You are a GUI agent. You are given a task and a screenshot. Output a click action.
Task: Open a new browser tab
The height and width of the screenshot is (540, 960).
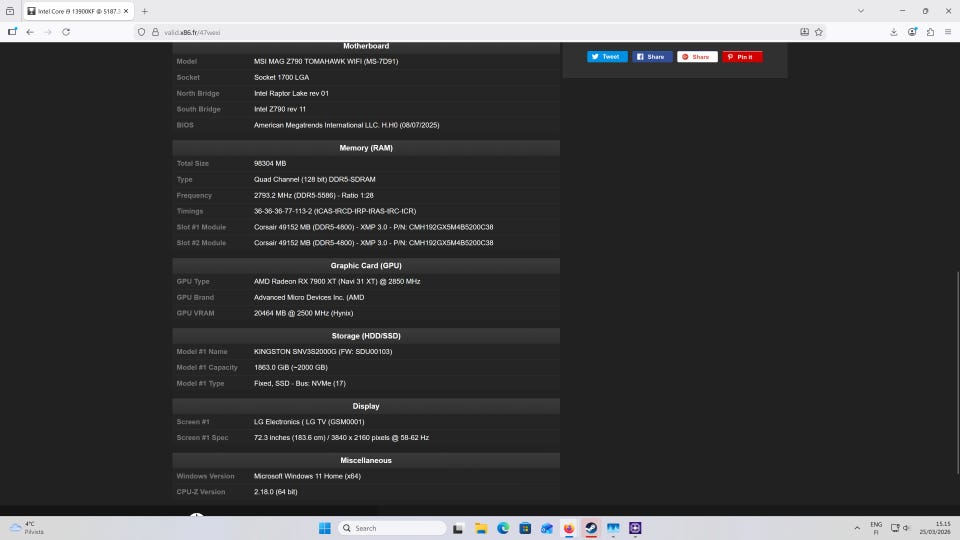(x=144, y=11)
